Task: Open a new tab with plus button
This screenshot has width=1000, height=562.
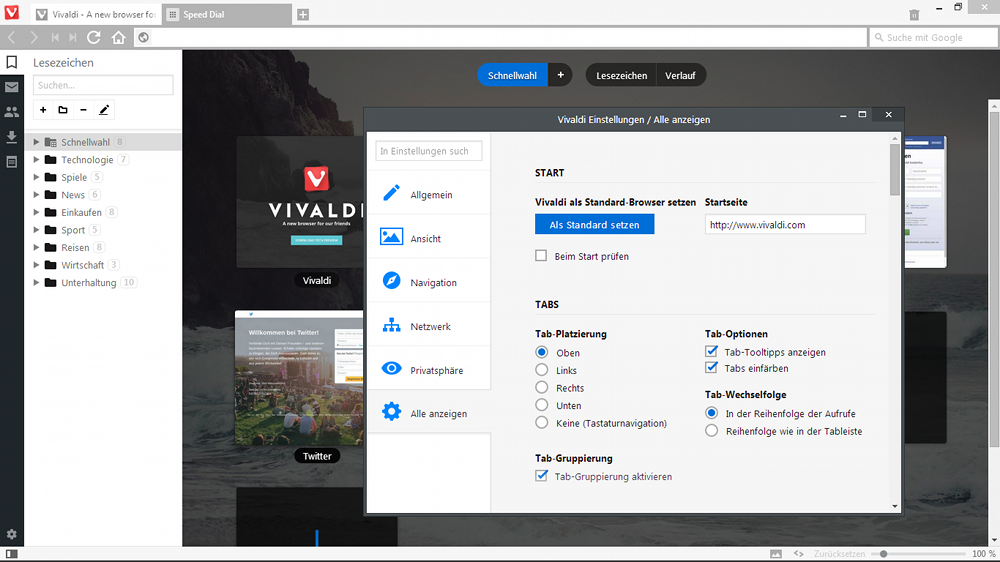Action: (303, 15)
